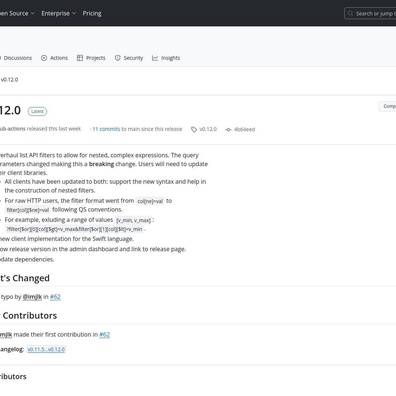The height and width of the screenshot is (396, 396).
Task: Switch to the Actions tab
Action: [x=54, y=58]
